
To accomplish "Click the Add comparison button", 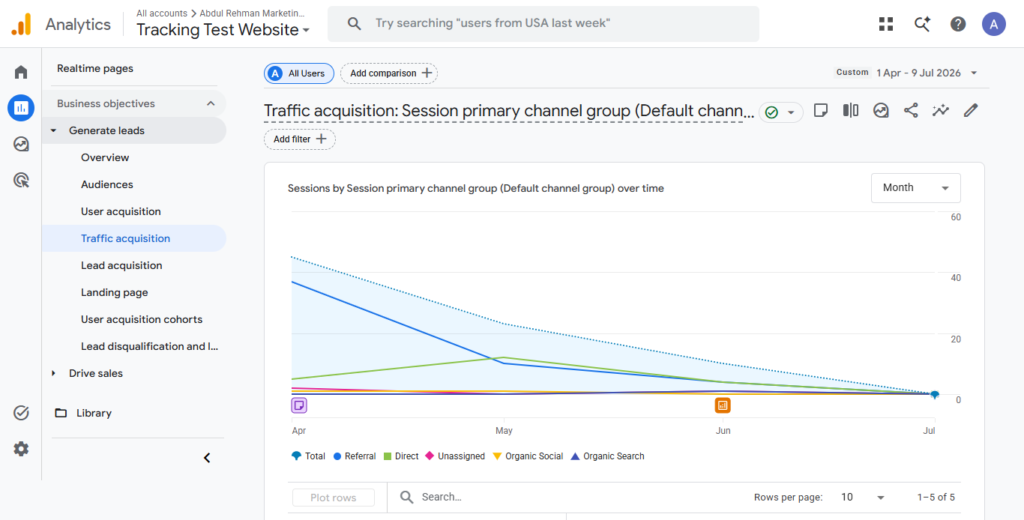I will tap(389, 73).
